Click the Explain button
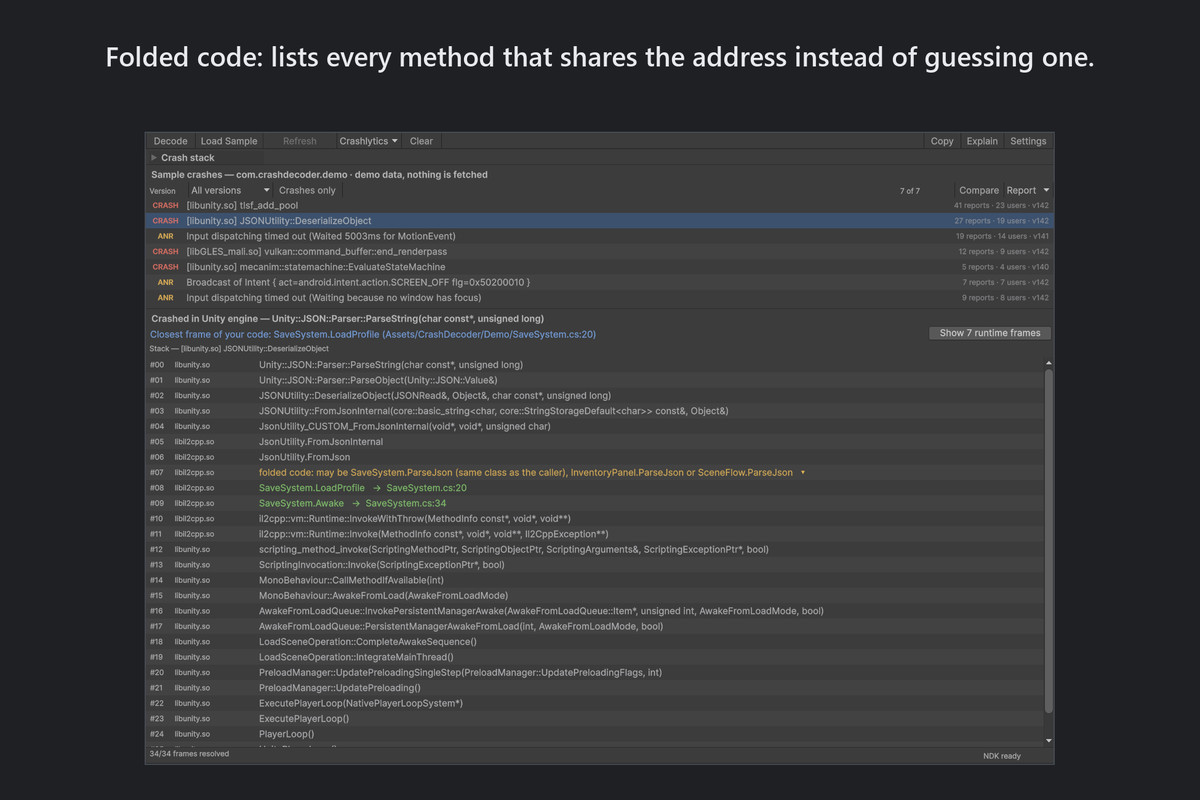1200x800 pixels. point(982,141)
